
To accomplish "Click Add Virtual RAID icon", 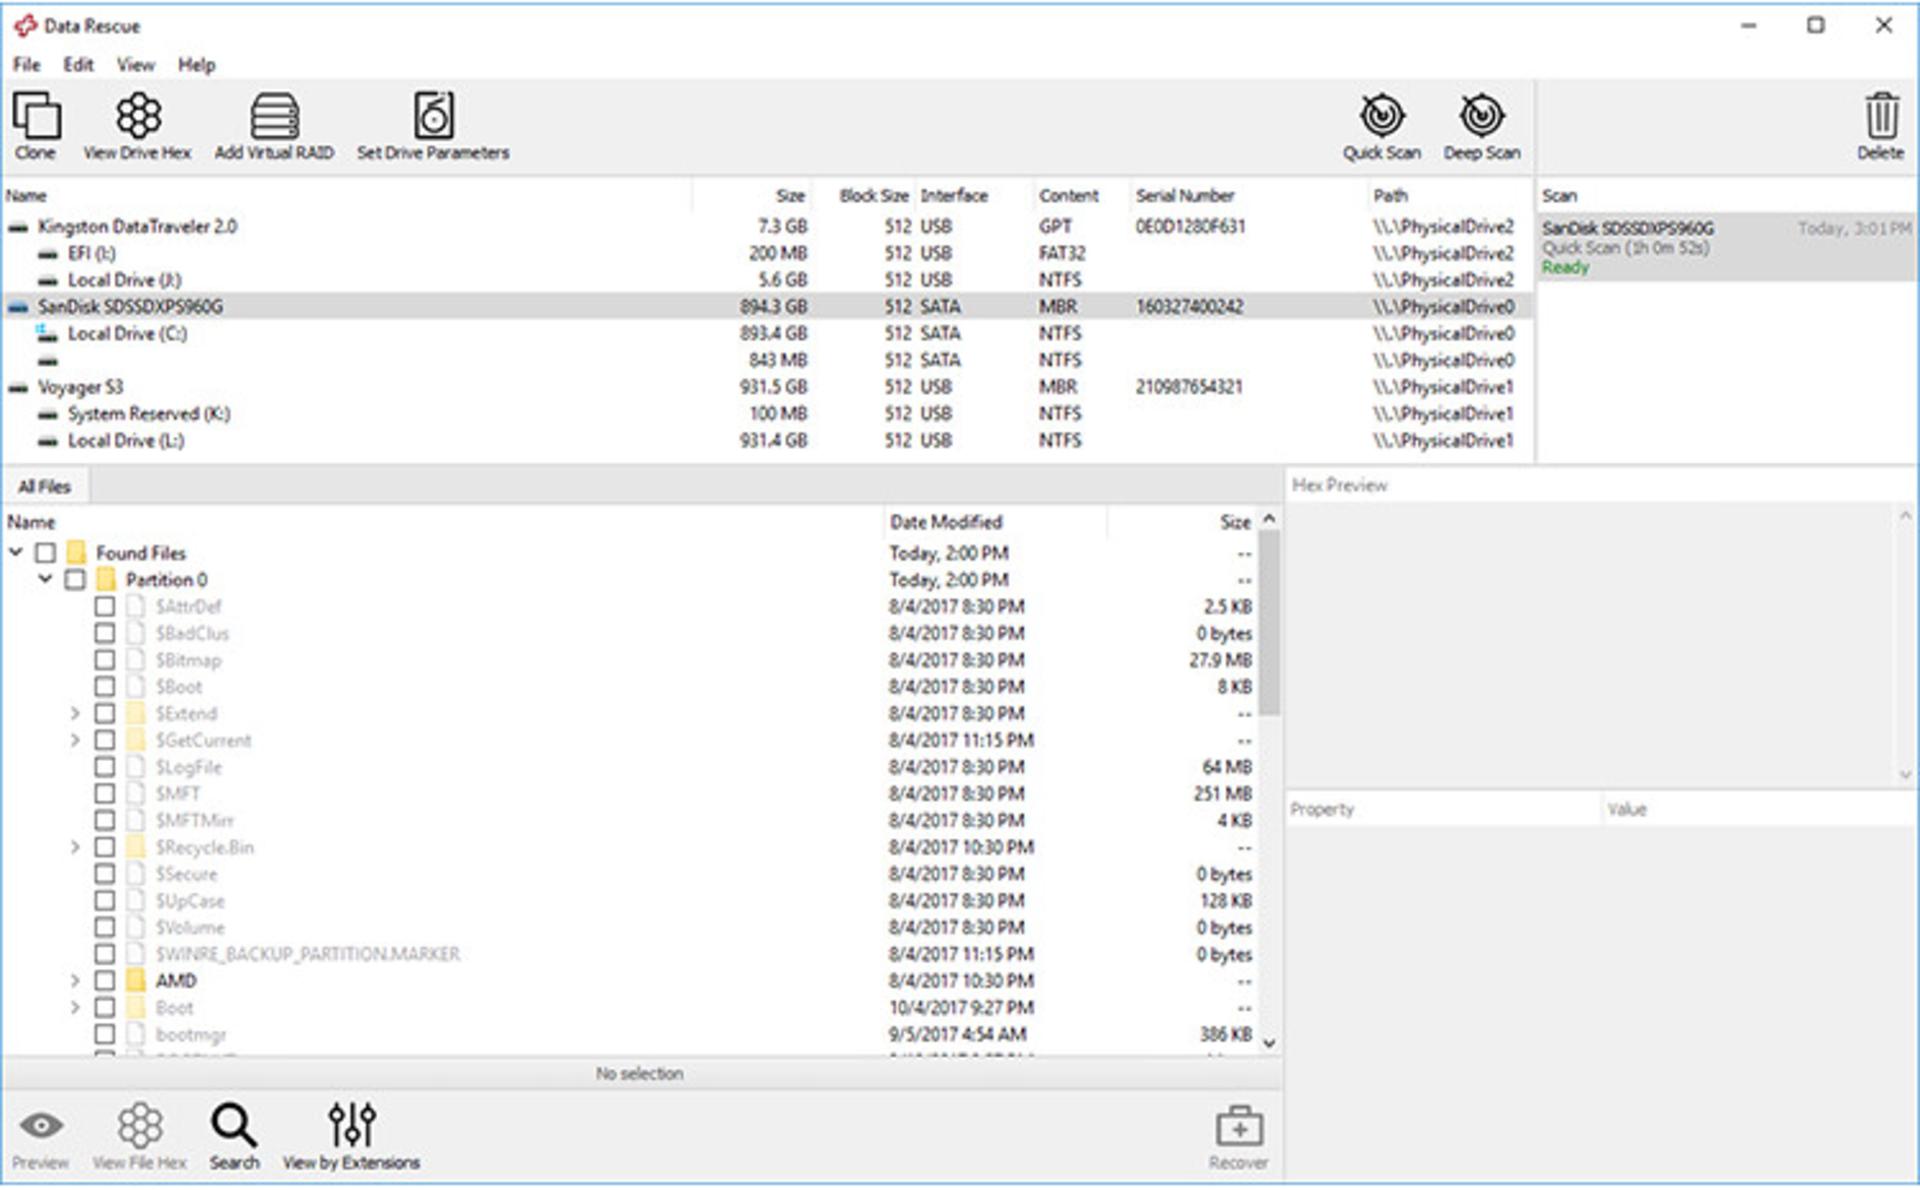I will point(274,116).
